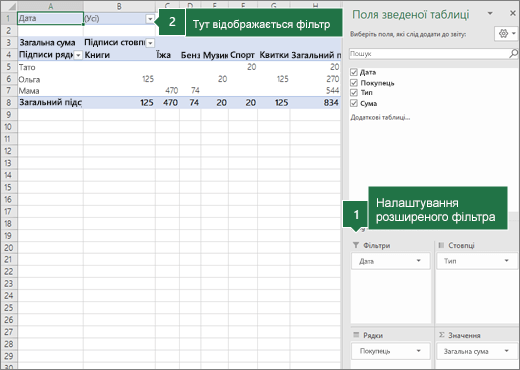Open the Tools gear icon in fields pane
This screenshot has height=370, width=520.
pyautogui.click(x=503, y=34)
